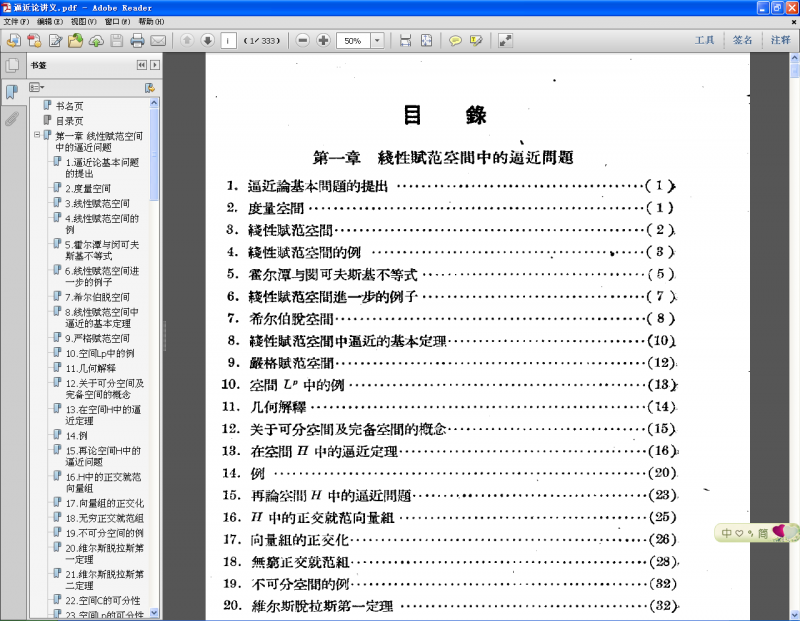Screen dimensions: 800x621
Task: Click the bookmarks list scroll-up arrow
Action: [154, 103]
